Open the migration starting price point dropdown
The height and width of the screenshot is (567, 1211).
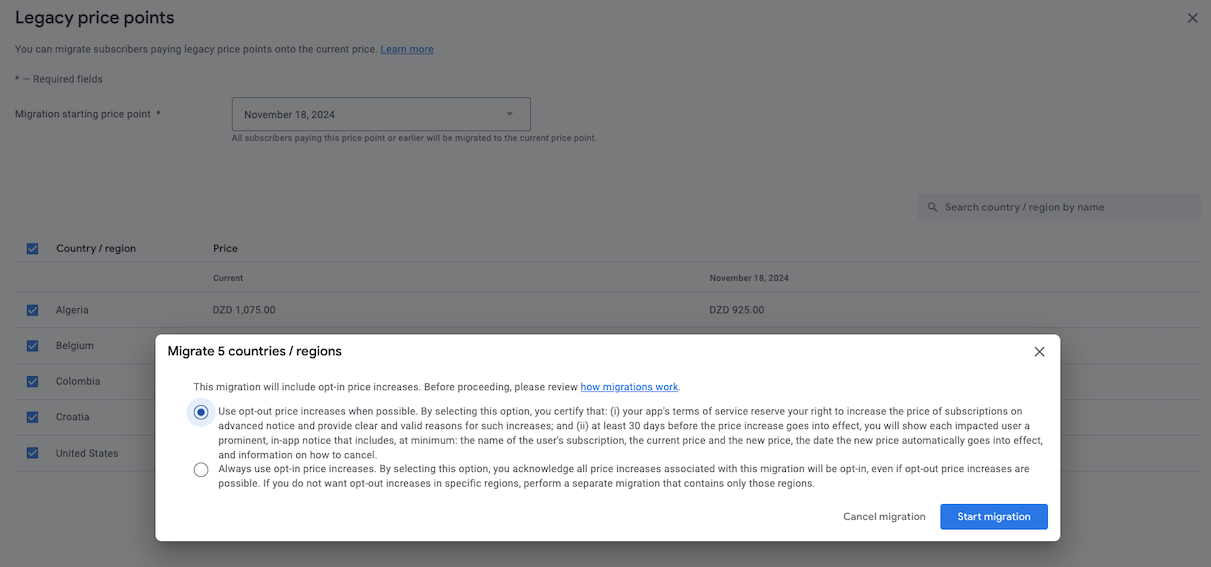point(380,114)
